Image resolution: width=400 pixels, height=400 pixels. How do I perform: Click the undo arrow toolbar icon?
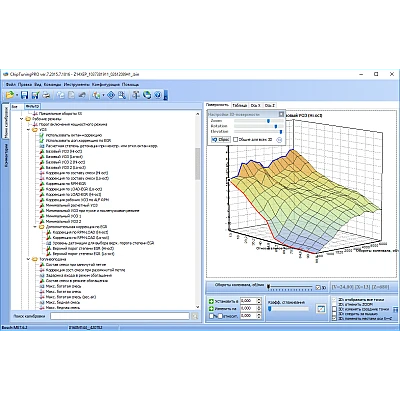coord(82,95)
